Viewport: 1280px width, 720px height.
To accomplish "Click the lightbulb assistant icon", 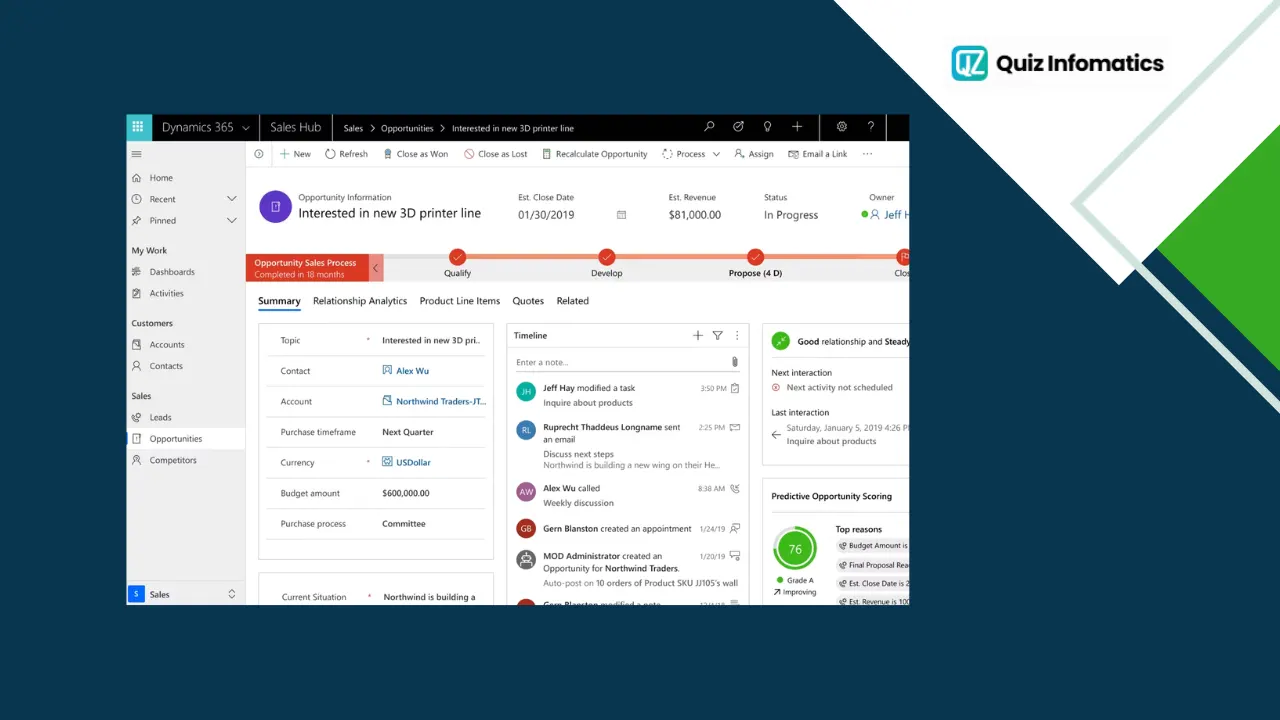I will coord(767,127).
